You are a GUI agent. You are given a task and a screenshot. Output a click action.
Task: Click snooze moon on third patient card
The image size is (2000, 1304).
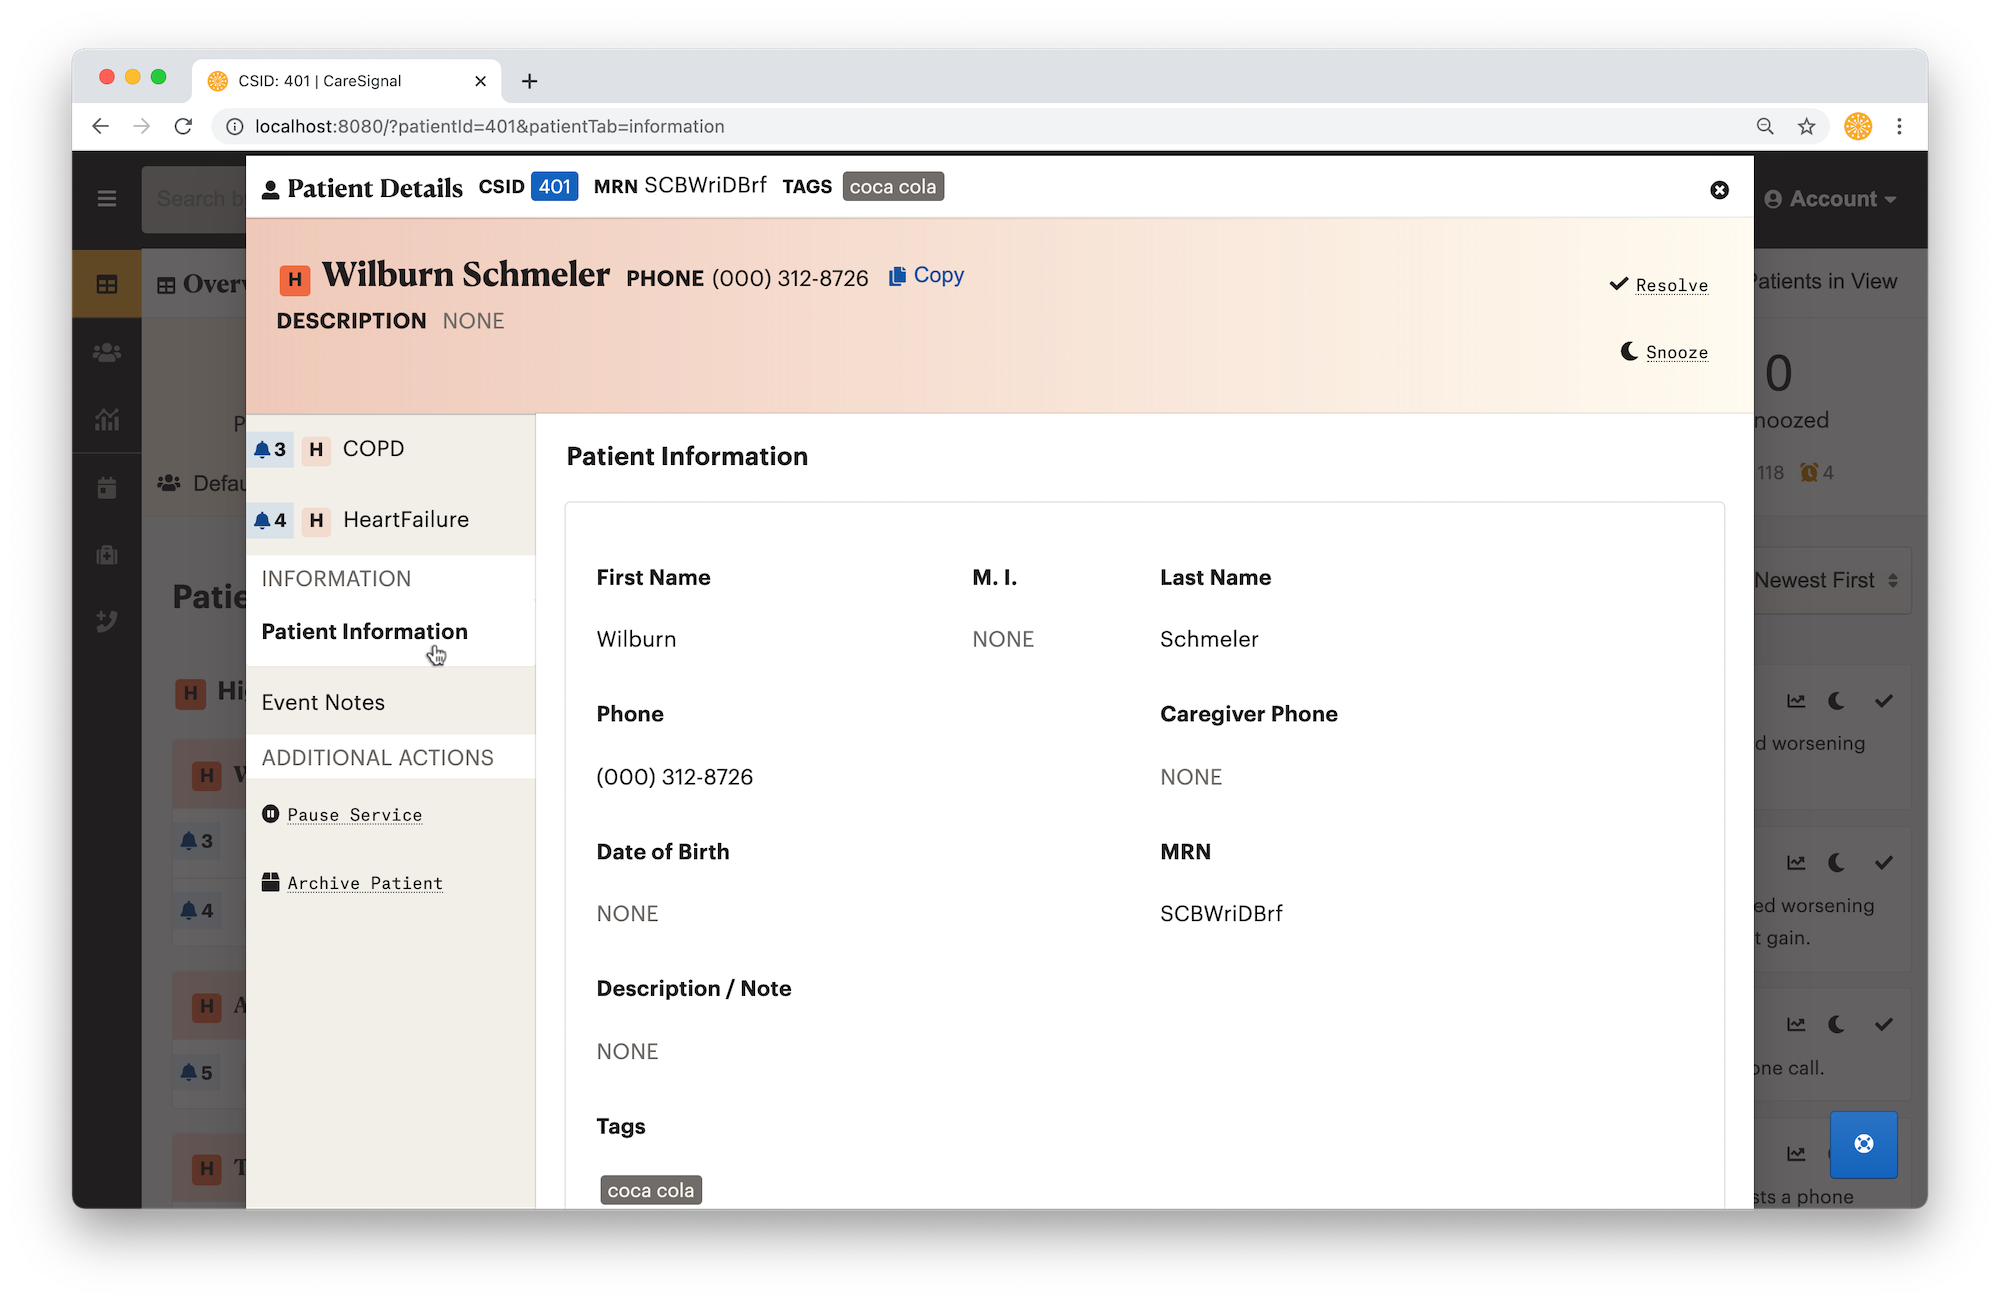tap(1837, 1024)
